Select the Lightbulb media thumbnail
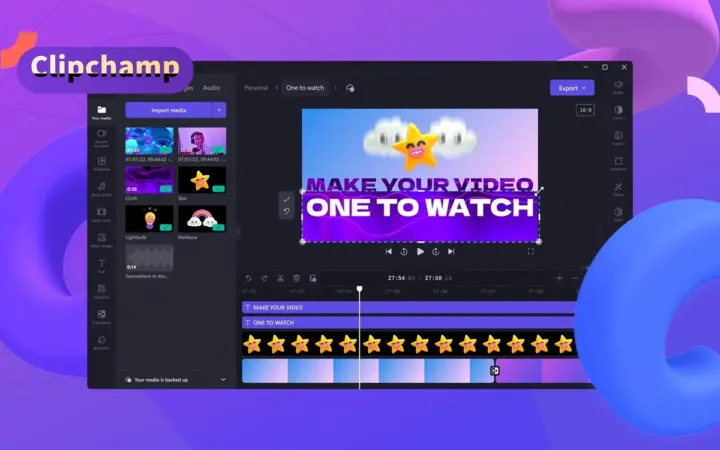Viewport: 720px width, 450px height. (150, 219)
